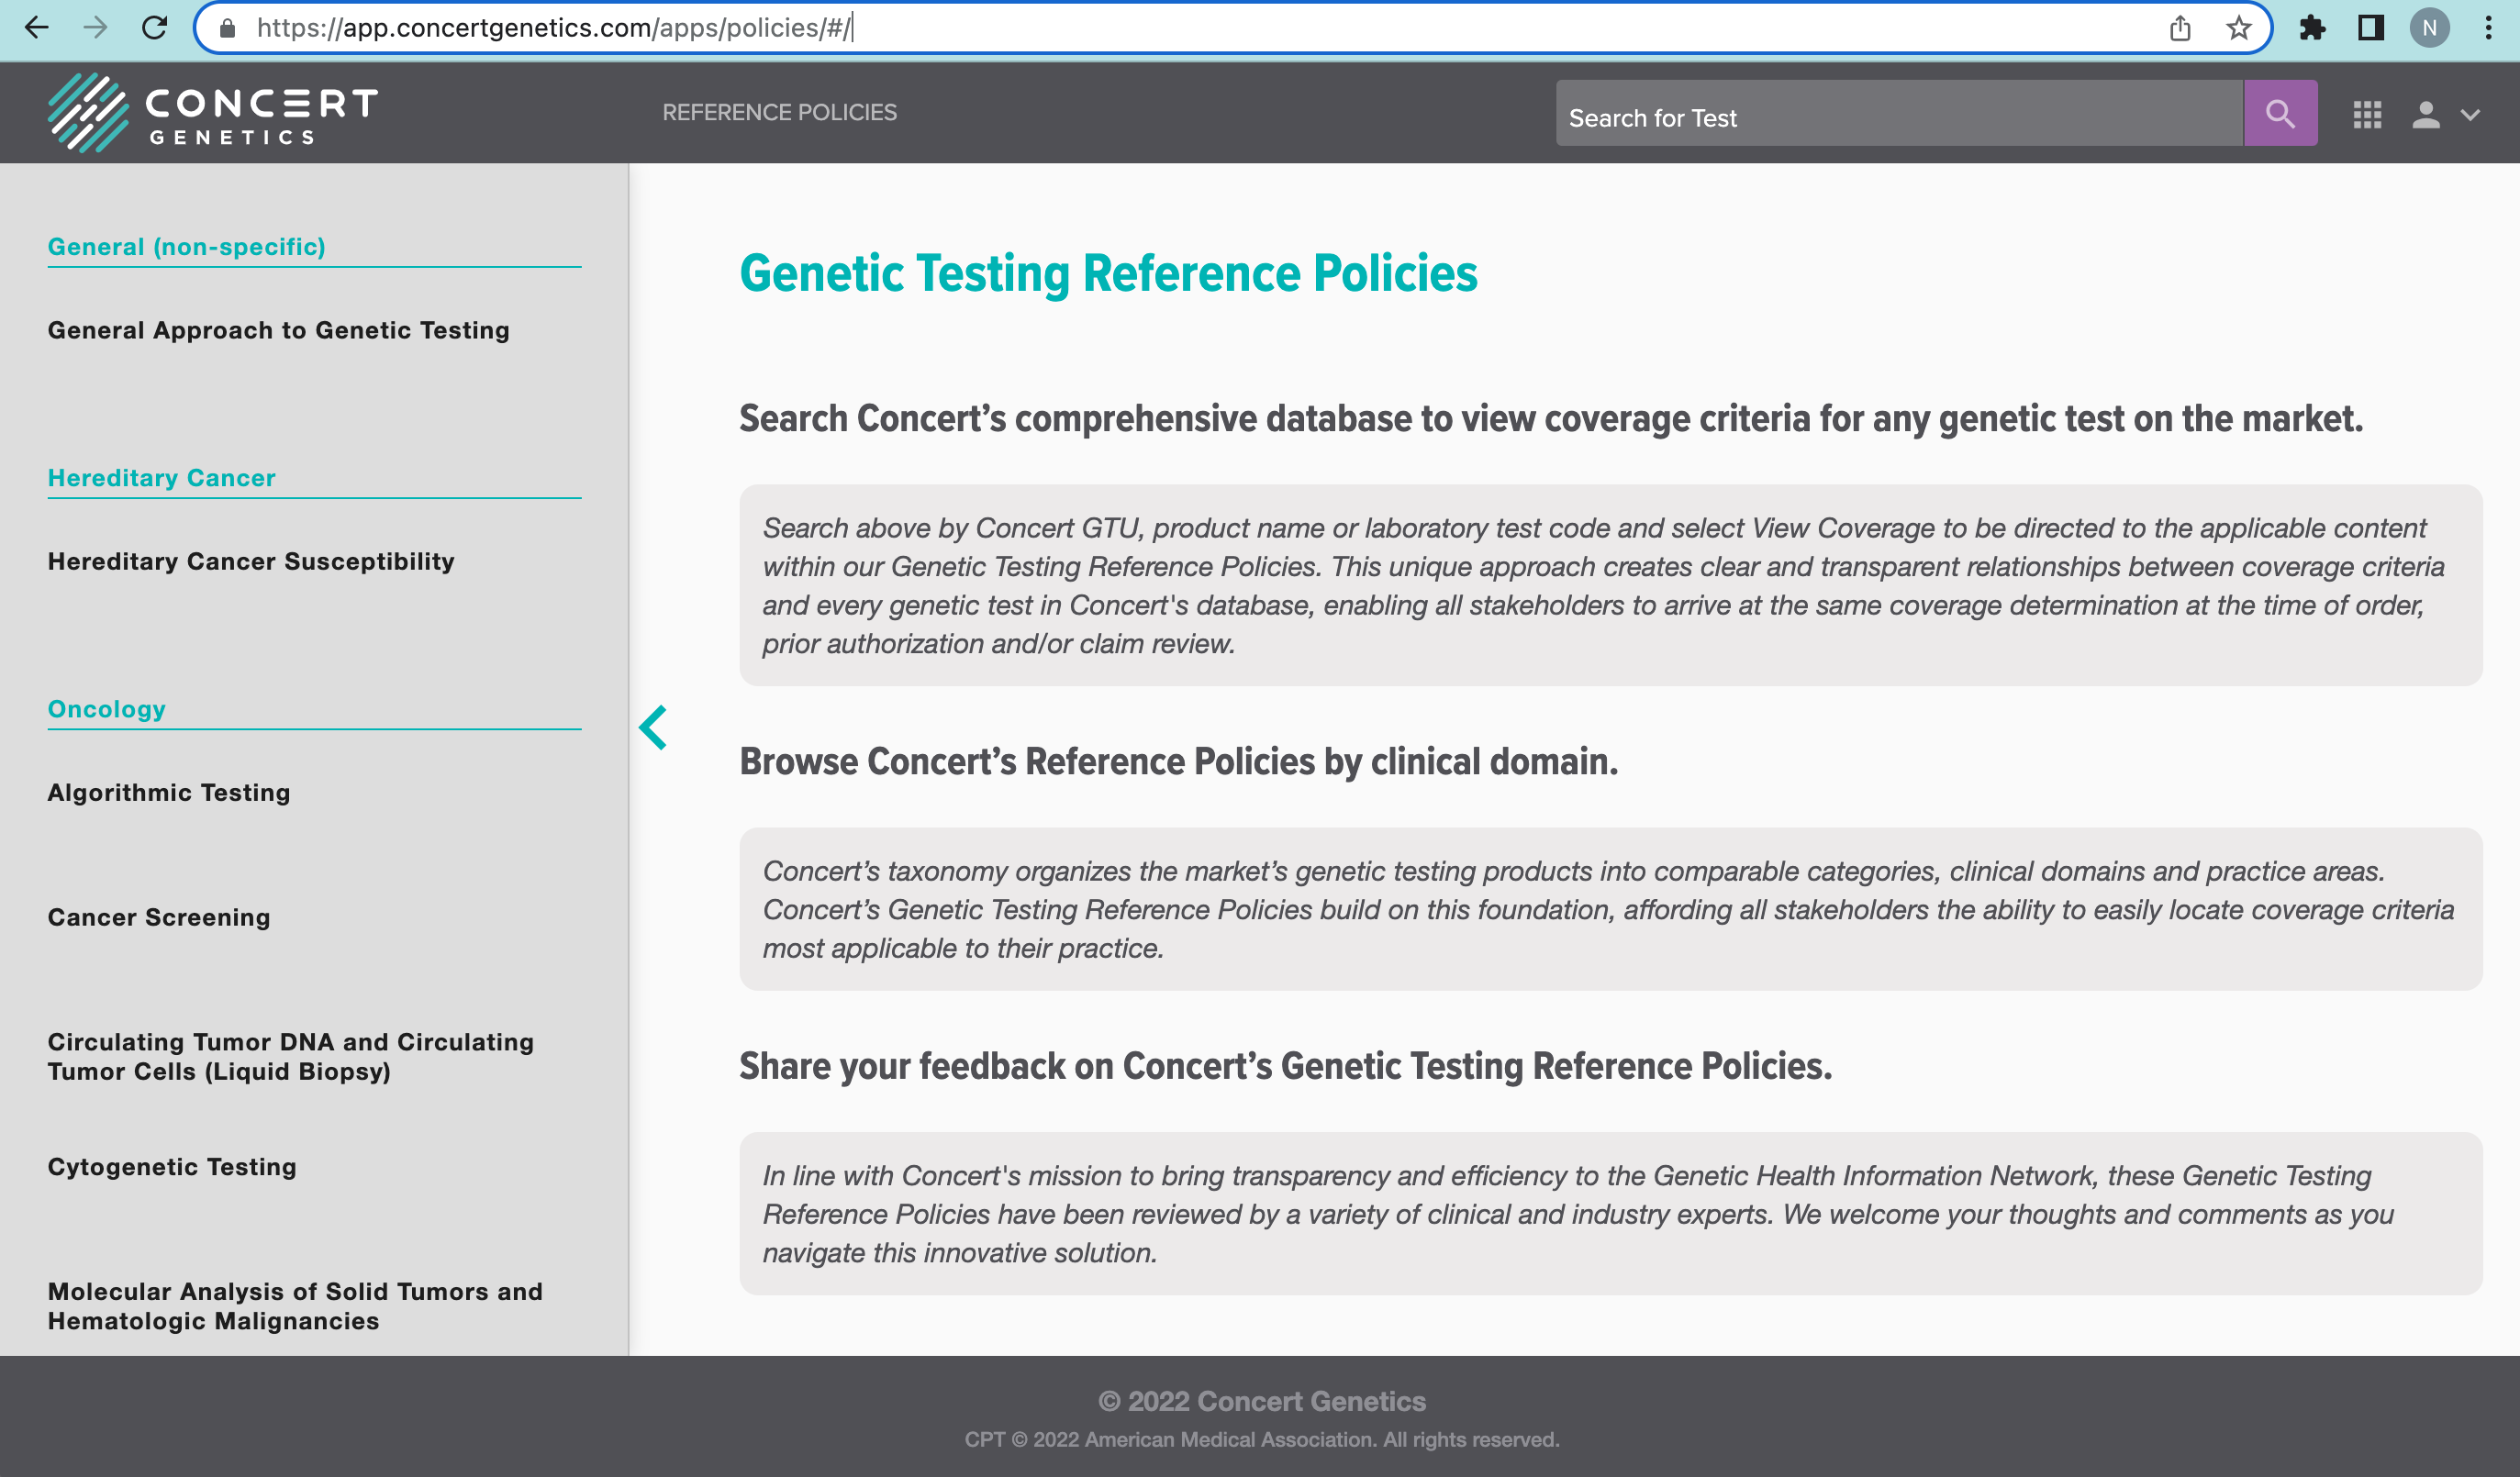This screenshot has width=2520, height=1477.
Task: Bookmark the page with the star icon
Action: point(2238,28)
